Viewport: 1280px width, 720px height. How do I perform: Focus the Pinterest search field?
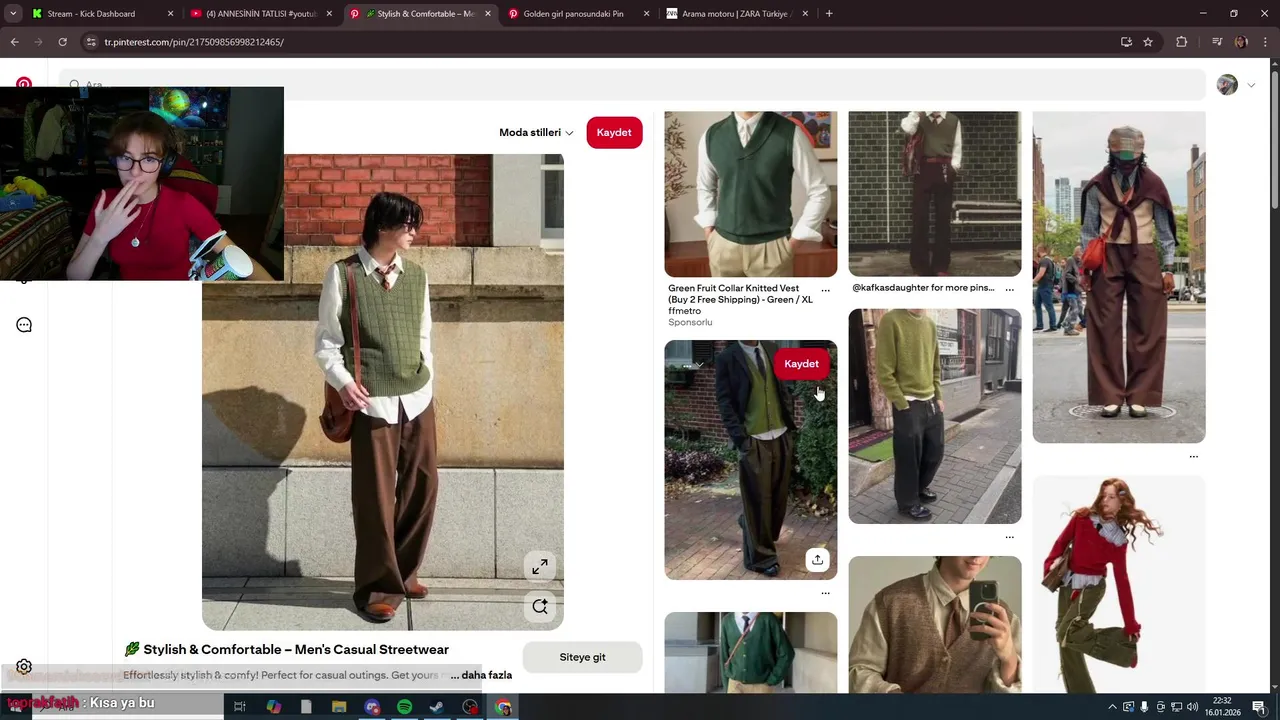point(632,85)
